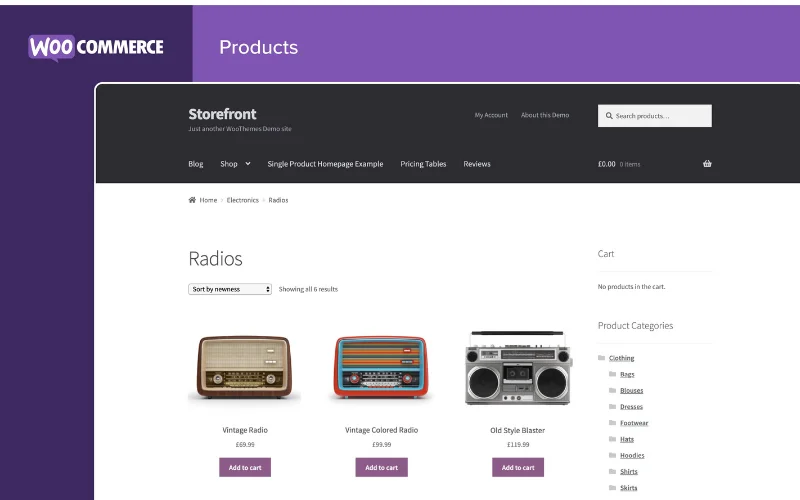Add Old Style Blaster to cart
Screen dimensions: 800x500
(x=518, y=467)
